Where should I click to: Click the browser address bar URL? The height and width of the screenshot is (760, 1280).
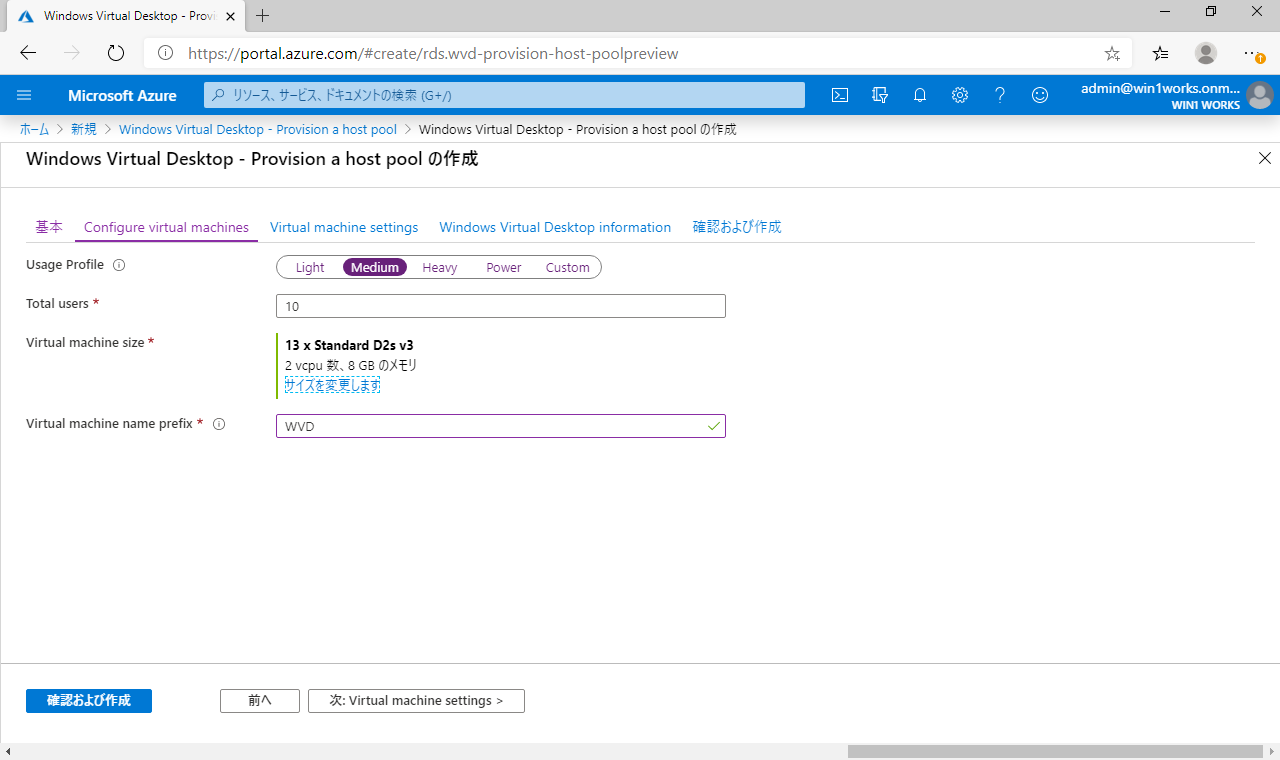pyautogui.click(x=433, y=53)
